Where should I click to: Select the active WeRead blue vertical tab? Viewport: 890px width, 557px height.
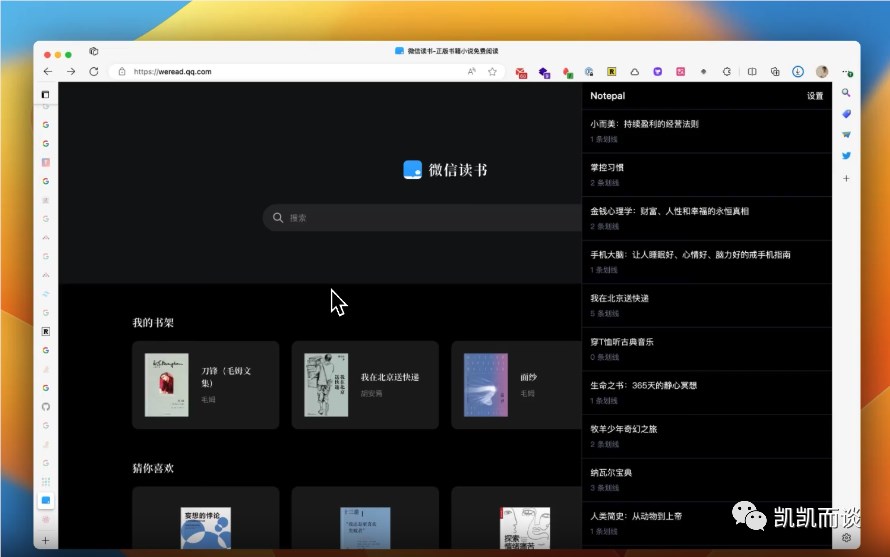click(x=46, y=500)
